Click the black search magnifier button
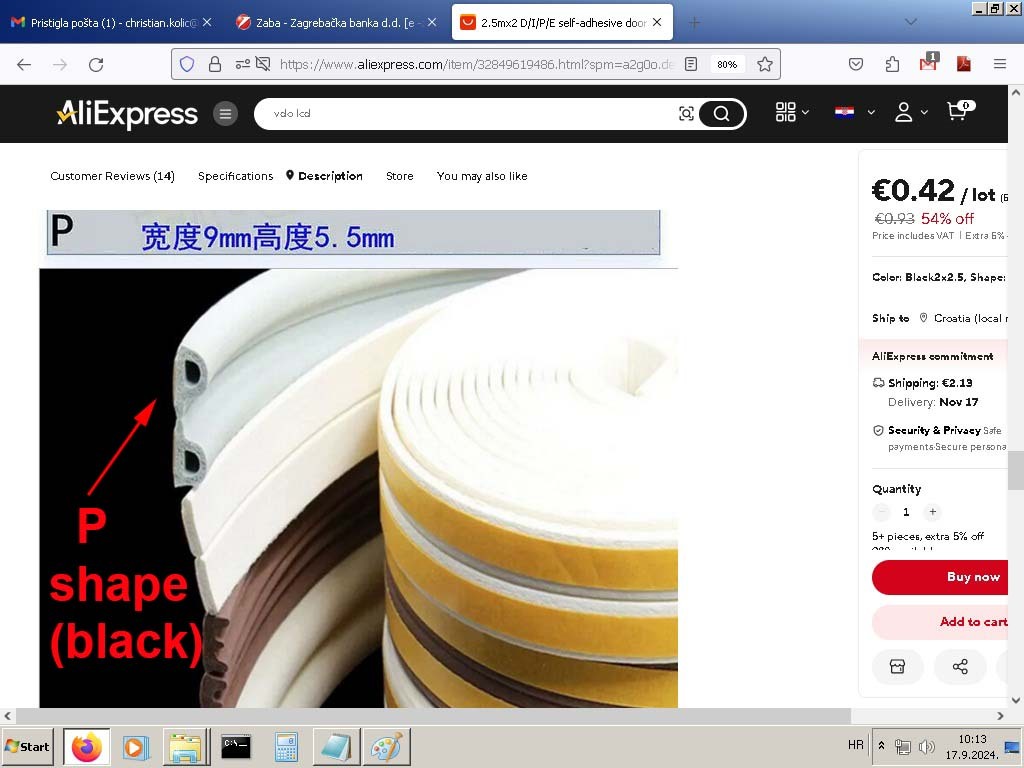Viewport: 1024px width, 768px height. click(721, 114)
